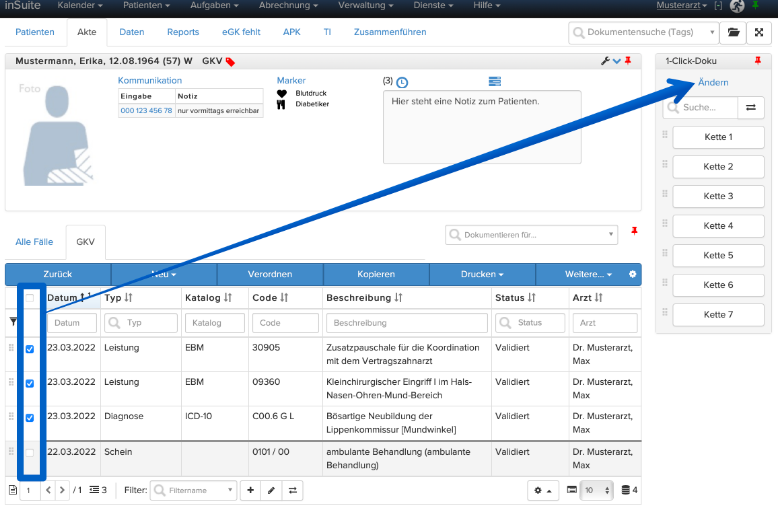Toggle the select-all checkbox in table header
Screen dimensions: 778x506
[30, 298]
